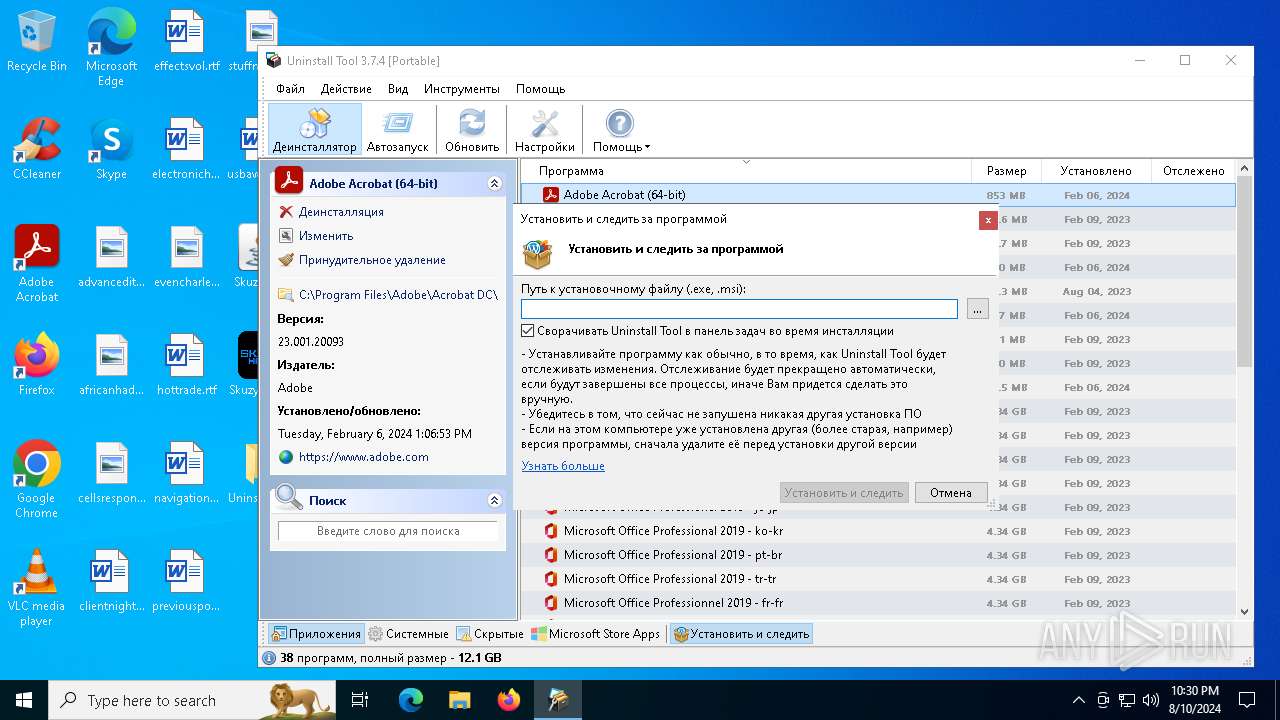This screenshot has width=1280, height=720.
Task: Click Деинсталляция in the side panel
Action: click(x=341, y=212)
